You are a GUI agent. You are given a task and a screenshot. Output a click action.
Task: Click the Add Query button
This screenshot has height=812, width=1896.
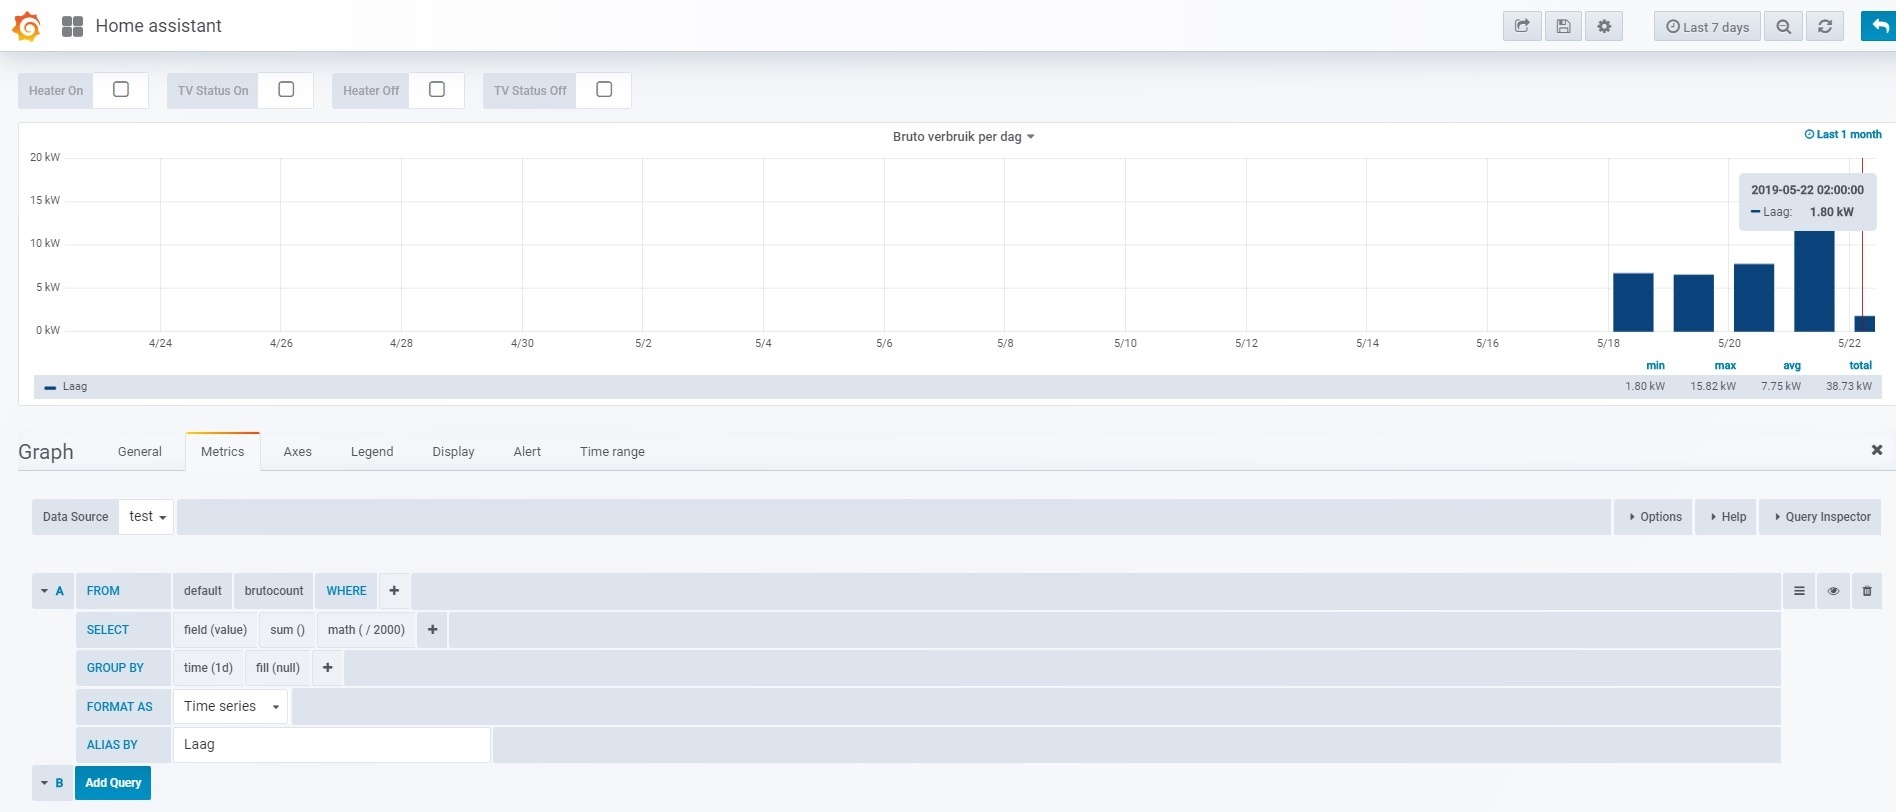(x=113, y=783)
